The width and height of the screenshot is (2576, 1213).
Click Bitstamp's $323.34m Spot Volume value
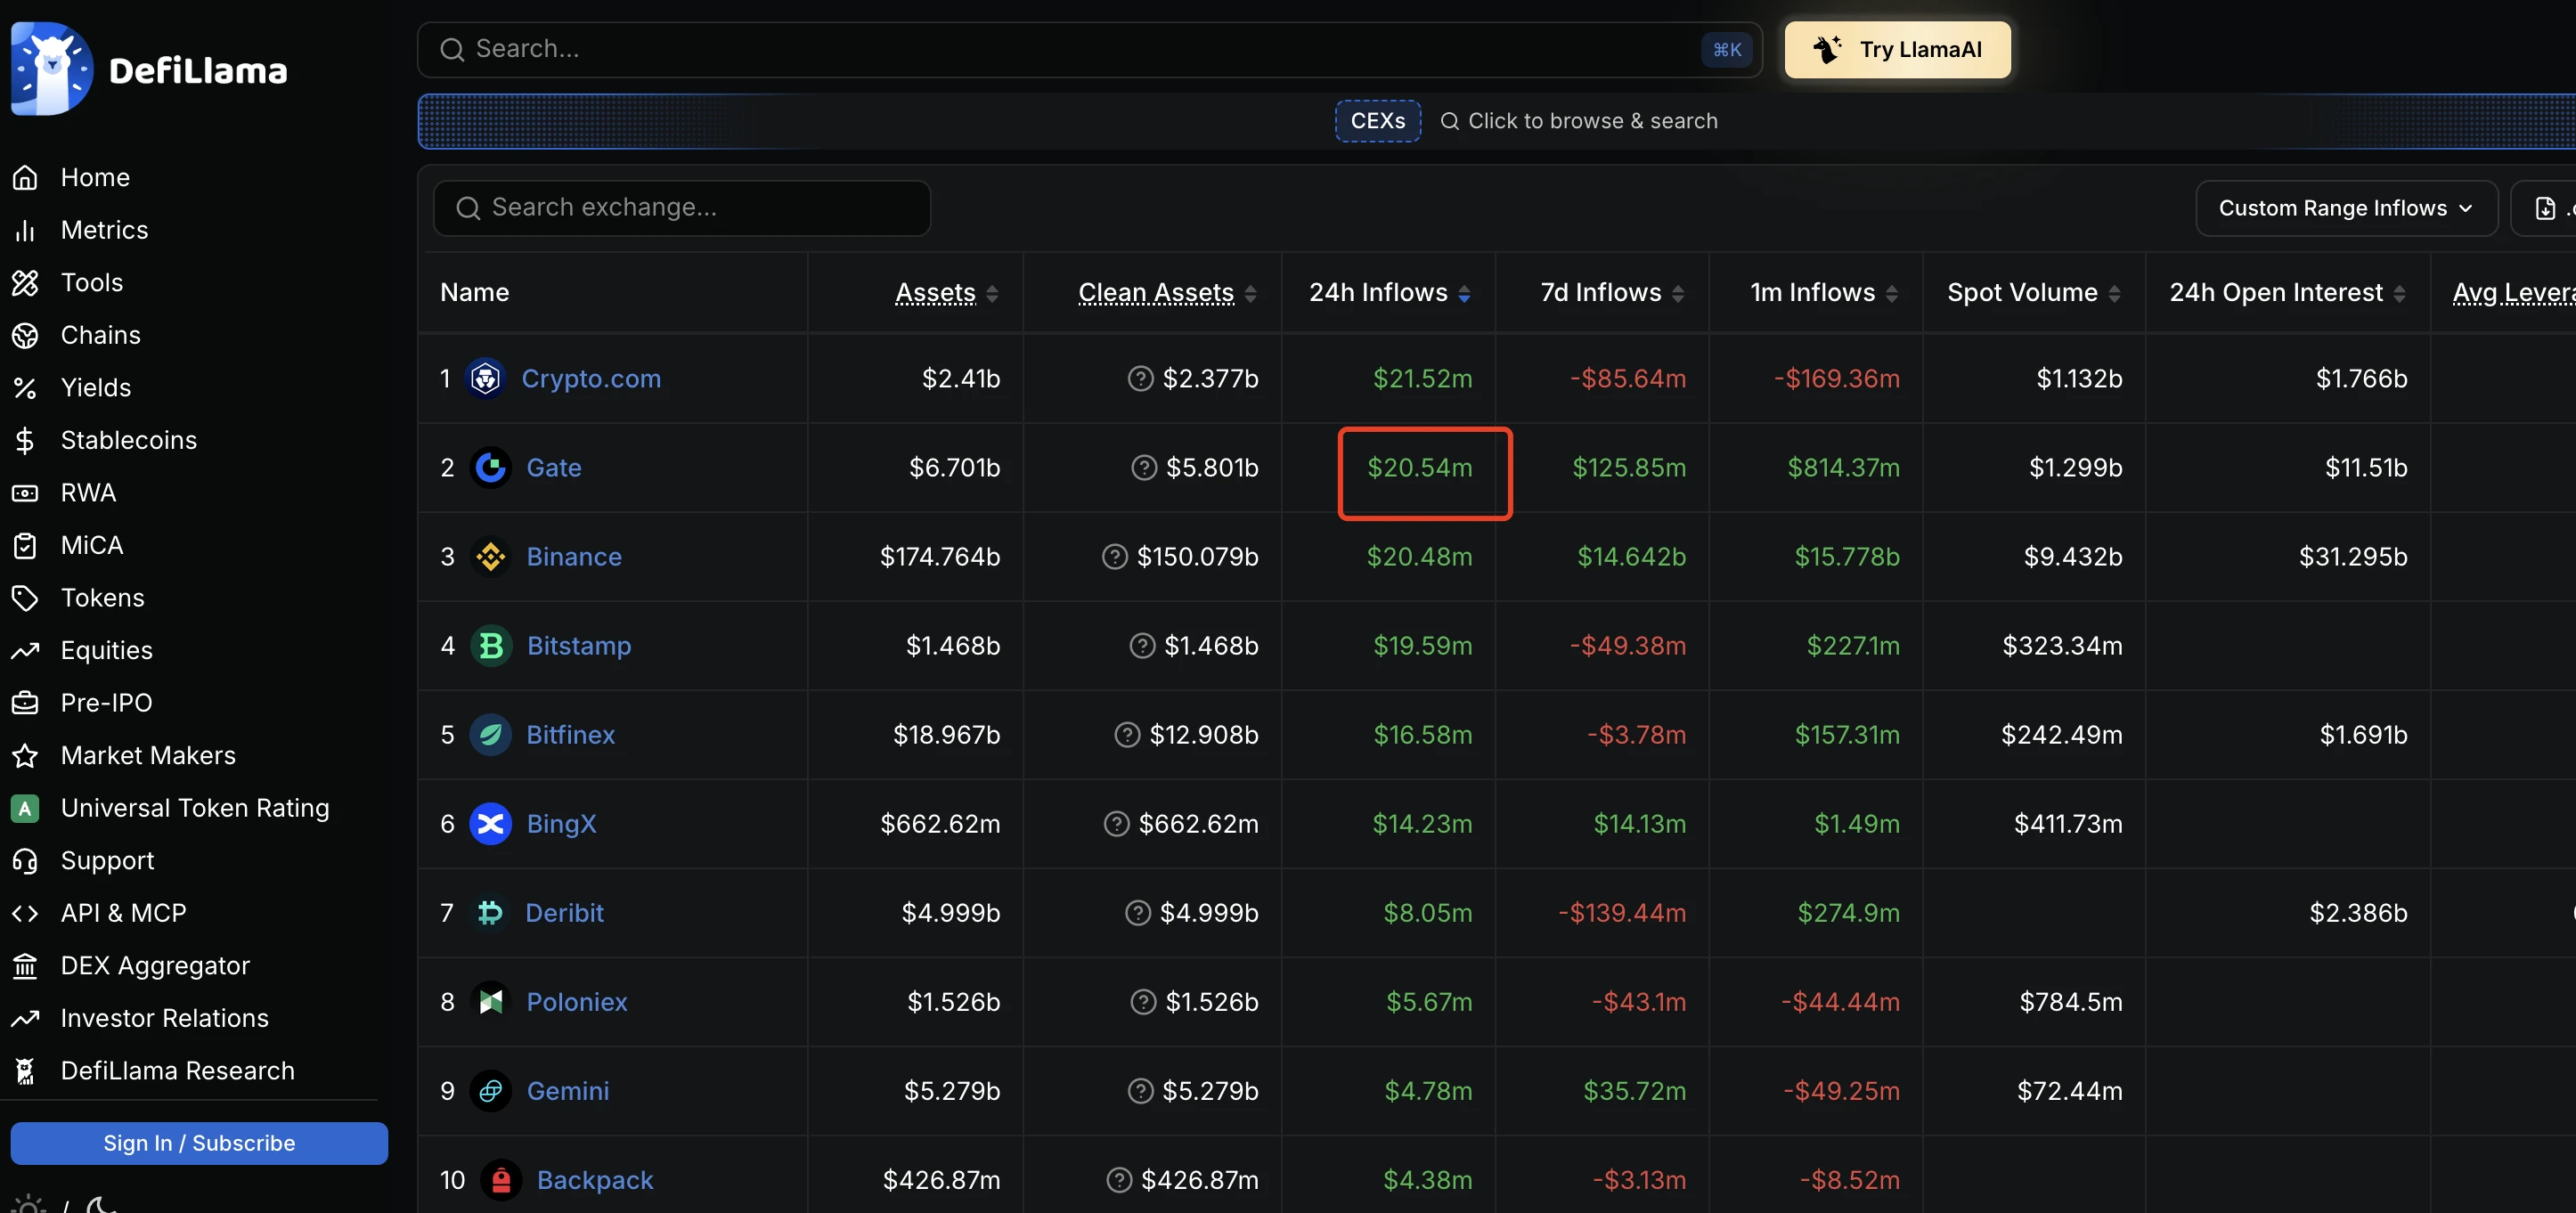2062,646
